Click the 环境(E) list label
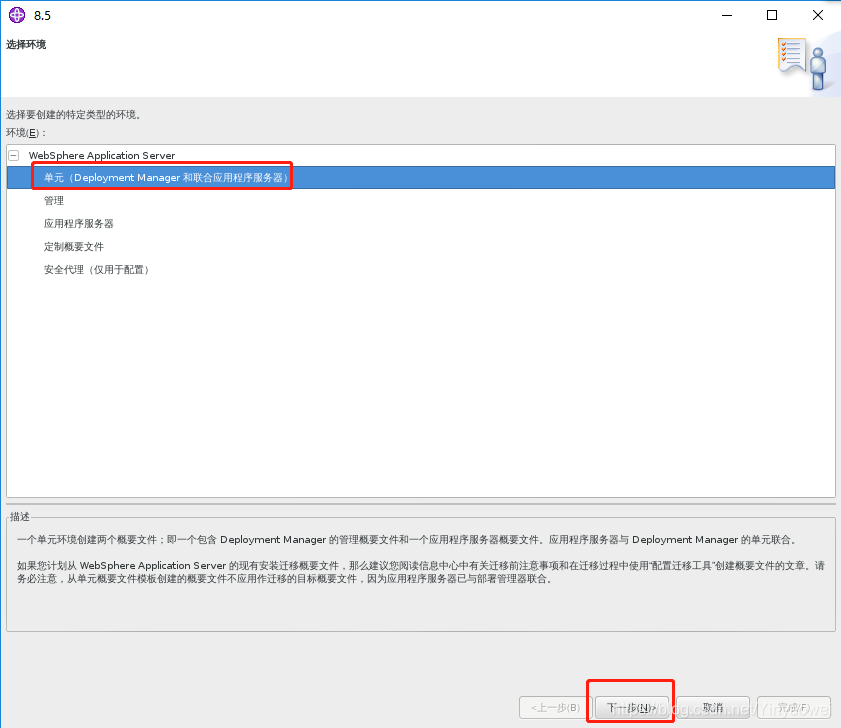The image size is (841, 728). click(x=26, y=133)
